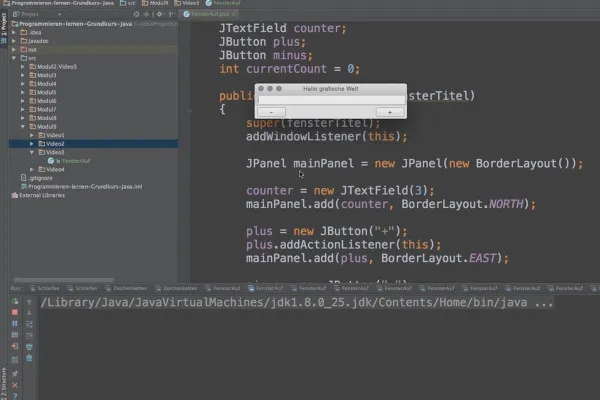Click Modul9 in navigation breadcrumb
The width and height of the screenshot is (600, 400).
pos(155,3)
